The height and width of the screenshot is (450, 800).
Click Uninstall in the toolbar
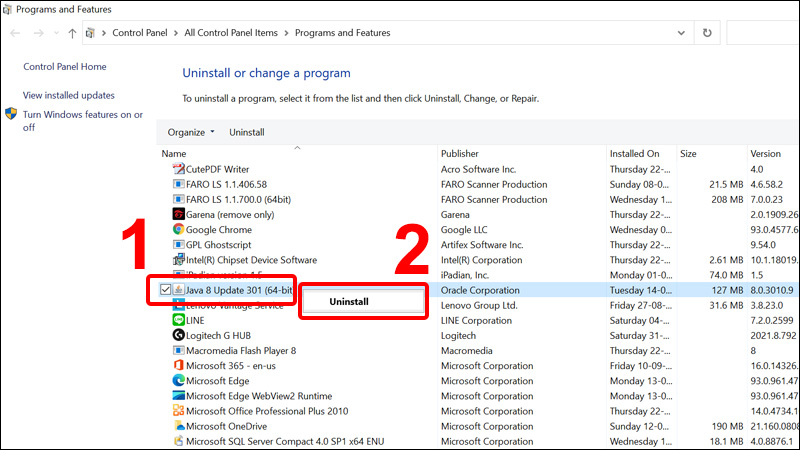click(x=246, y=132)
